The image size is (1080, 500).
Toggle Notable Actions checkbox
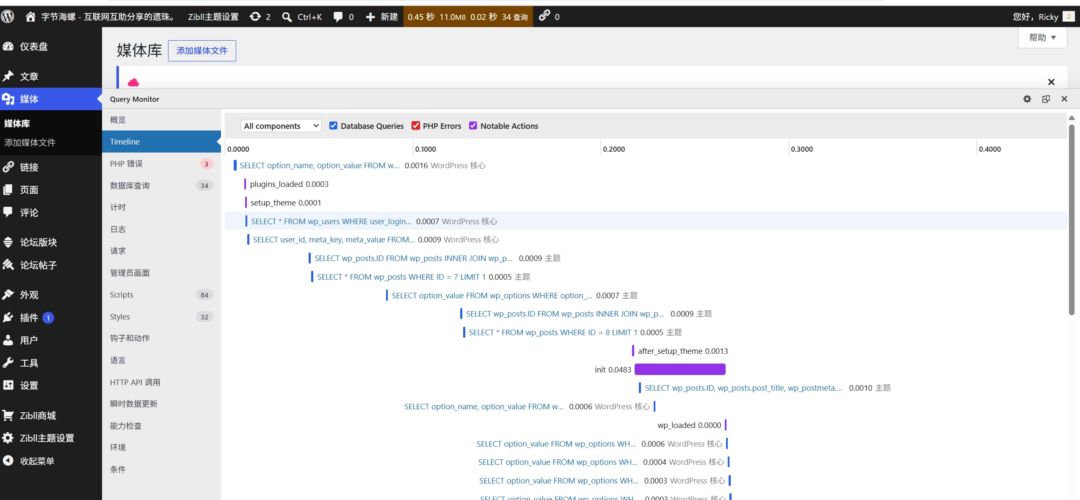pyautogui.click(x=473, y=126)
